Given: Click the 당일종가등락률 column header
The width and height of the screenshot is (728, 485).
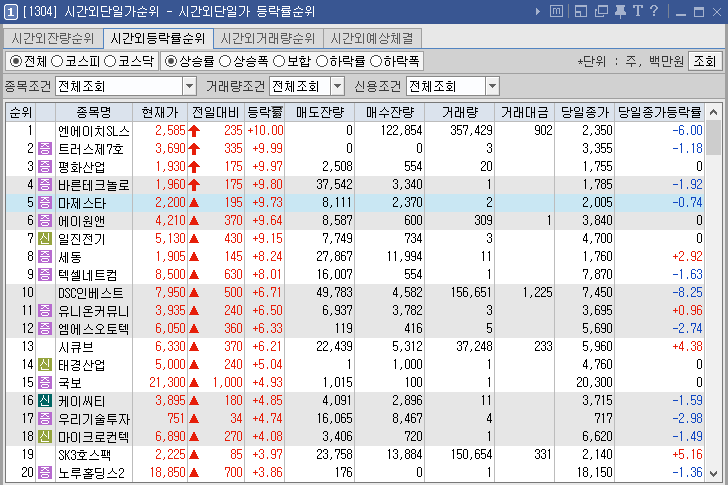Looking at the screenshot, I should point(660,112).
